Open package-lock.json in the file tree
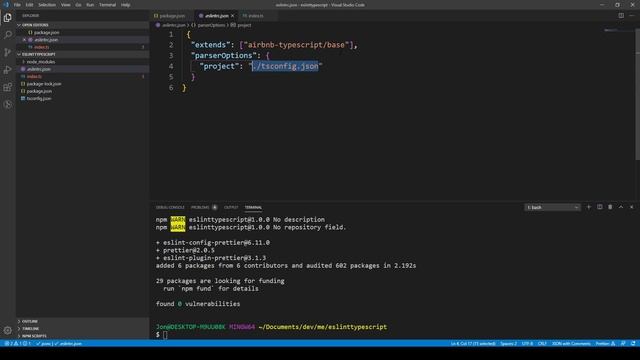 click(x=44, y=84)
